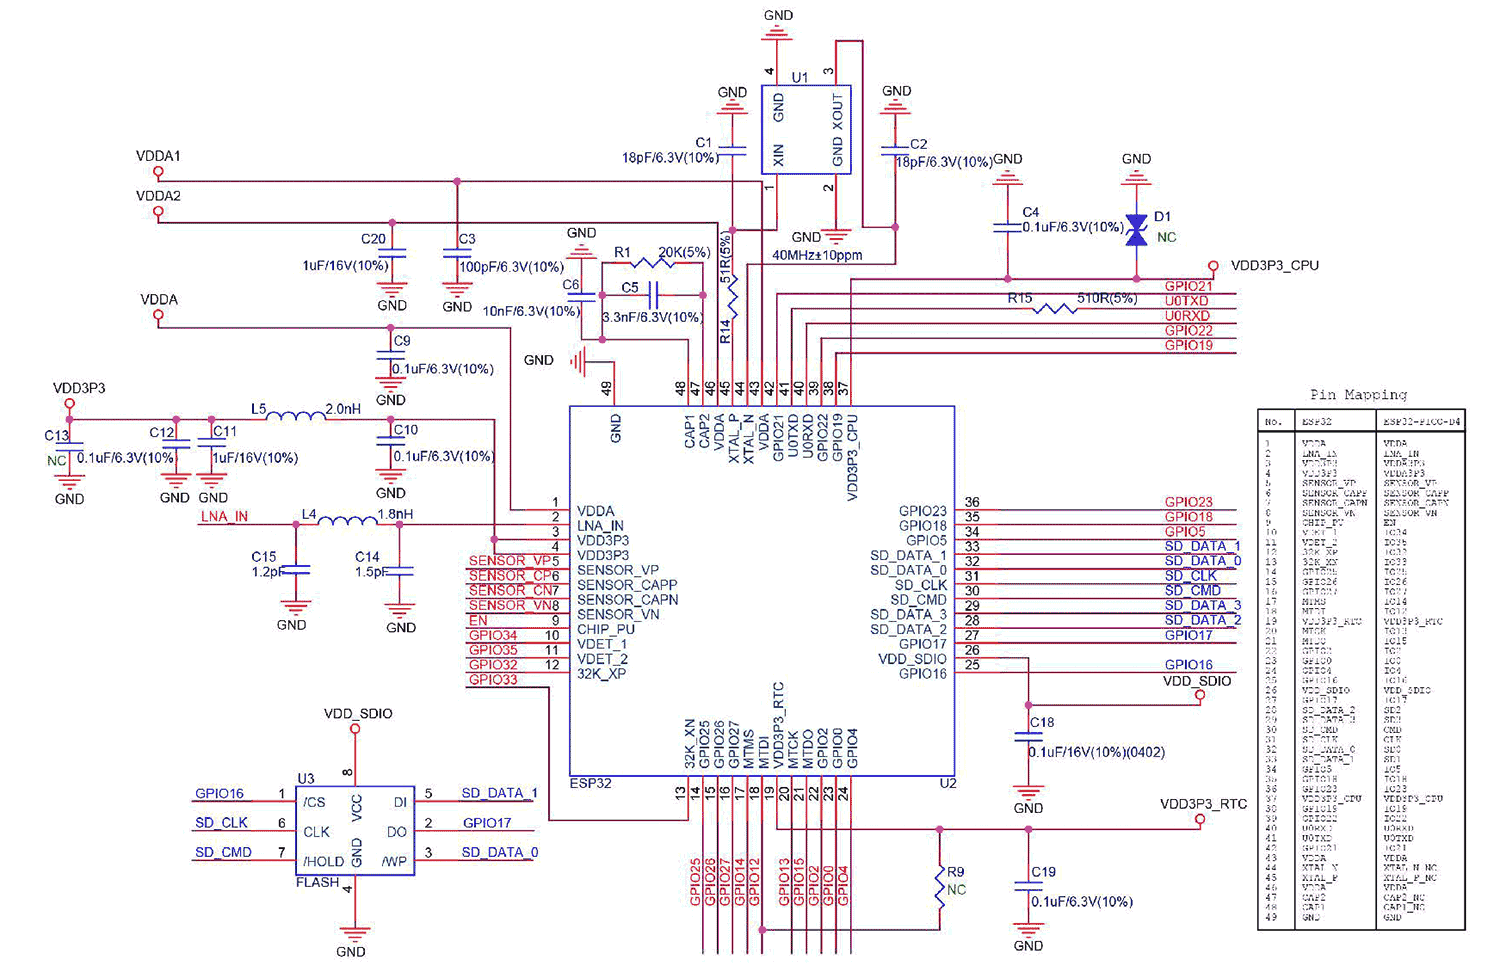The width and height of the screenshot is (1500, 972).
Task: Click the U1 crystal oscillator symbol
Action: [x=806, y=130]
